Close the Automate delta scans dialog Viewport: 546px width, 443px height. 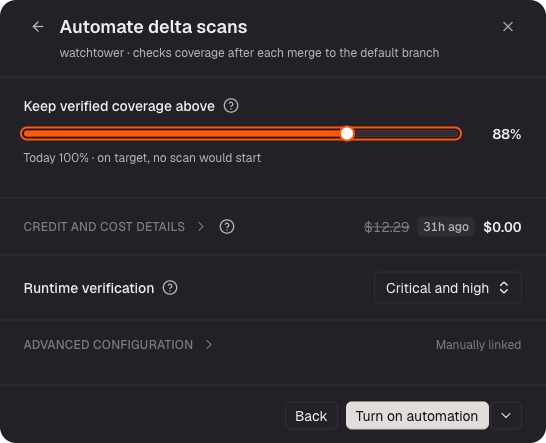click(x=508, y=27)
